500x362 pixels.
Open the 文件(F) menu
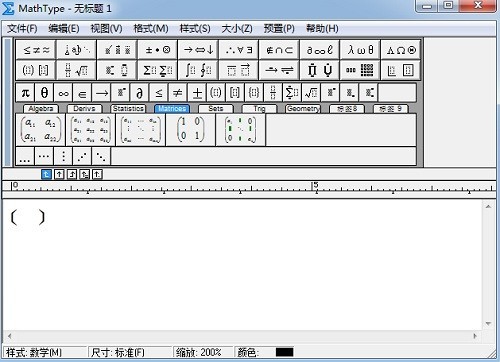coord(22,29)
